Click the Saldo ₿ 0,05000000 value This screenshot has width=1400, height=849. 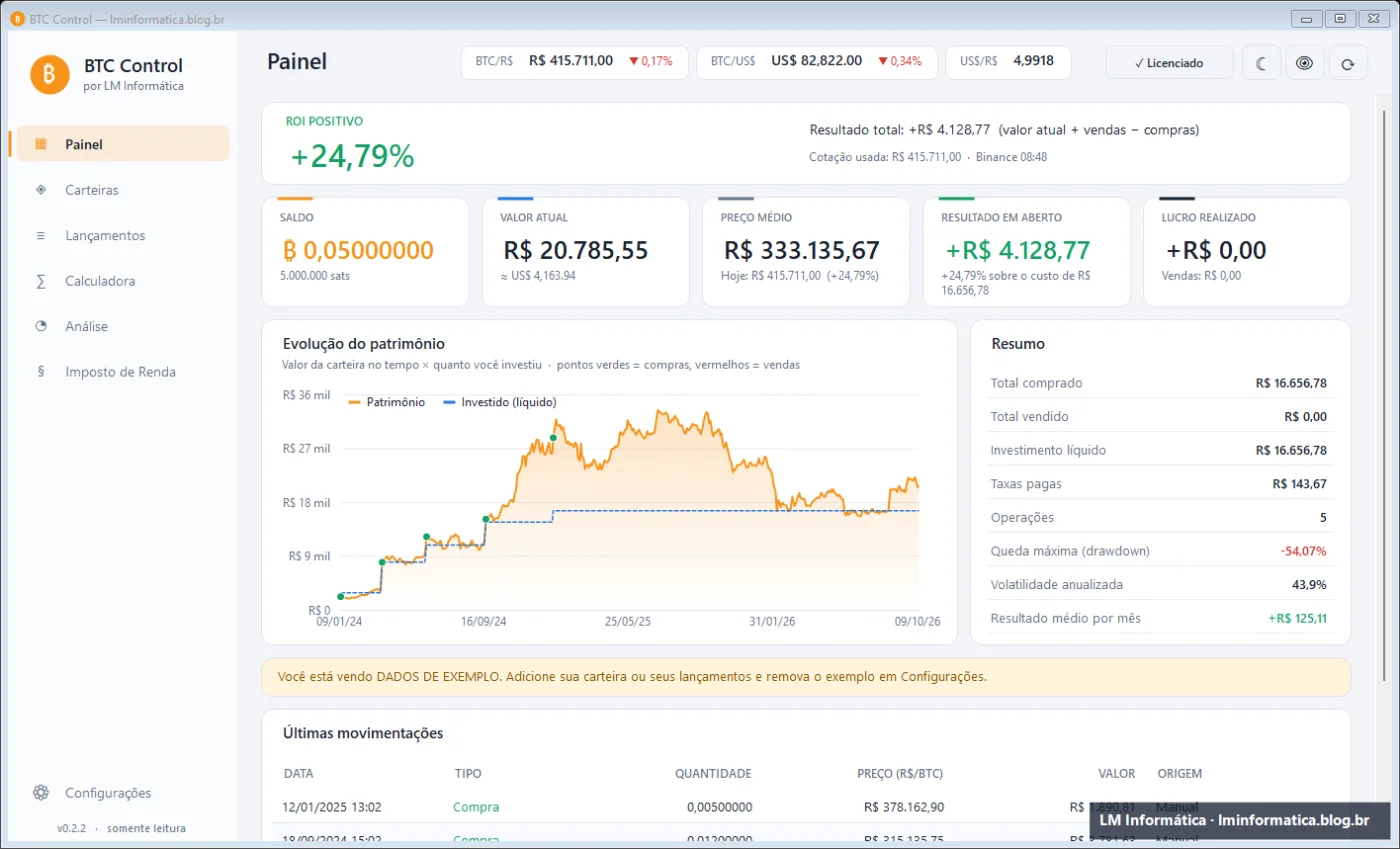(x=358, y=250)
